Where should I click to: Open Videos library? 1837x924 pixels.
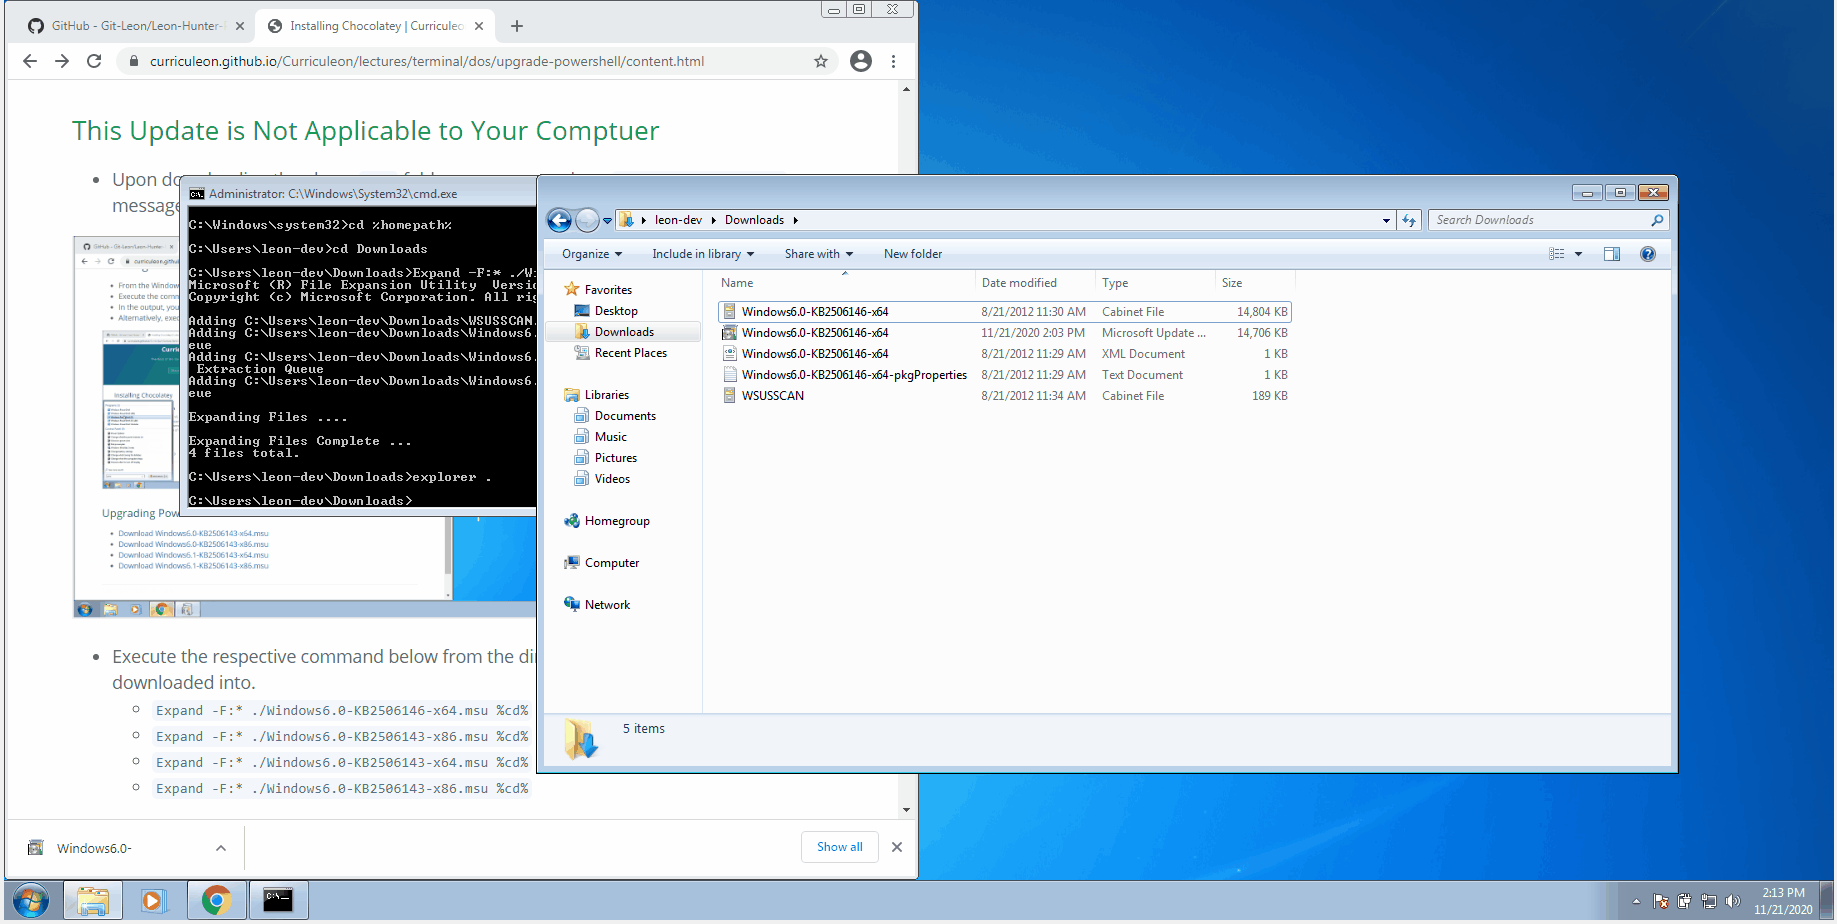(x=612, y=479)
